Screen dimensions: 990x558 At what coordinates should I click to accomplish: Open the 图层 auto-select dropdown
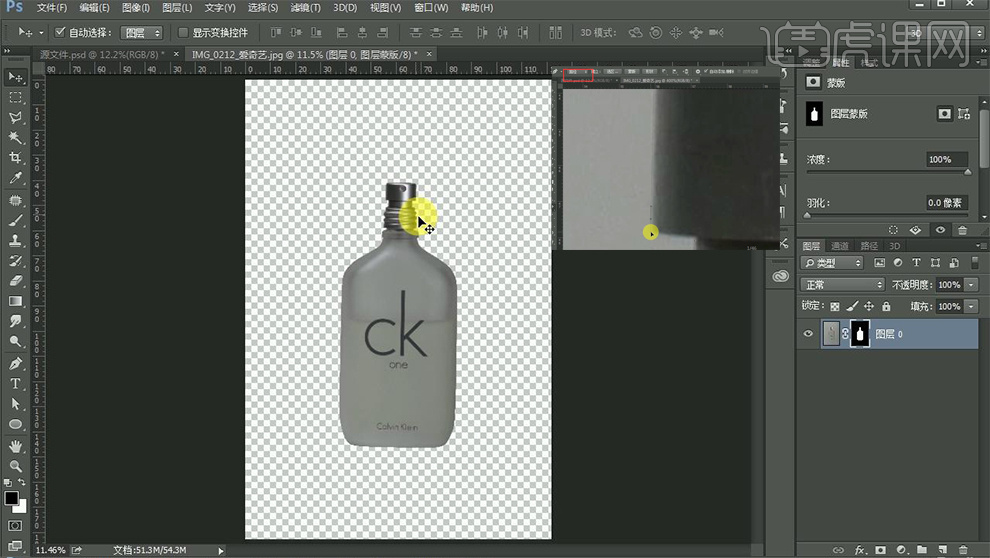coord(141,32)
